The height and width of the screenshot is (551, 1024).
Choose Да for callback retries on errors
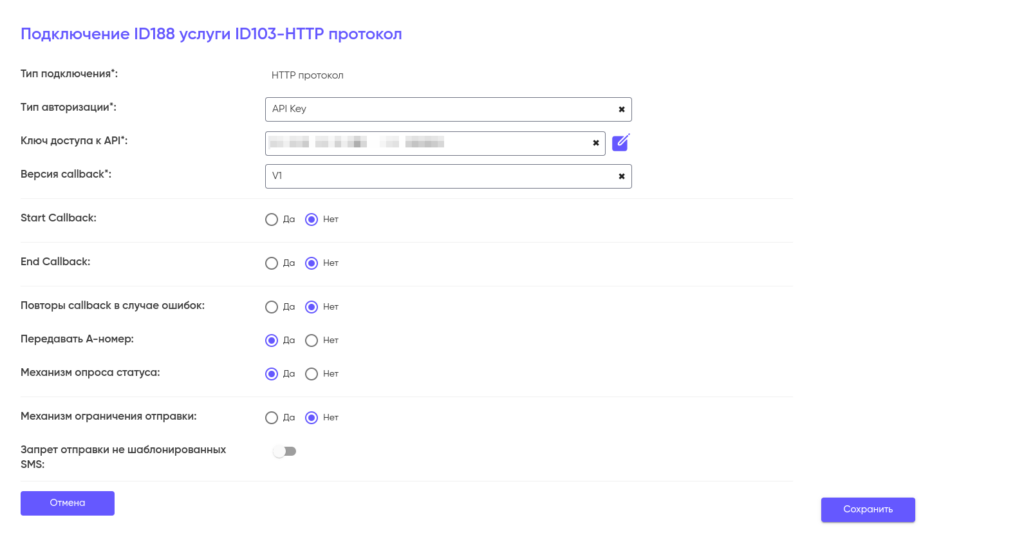click(271, 307)
